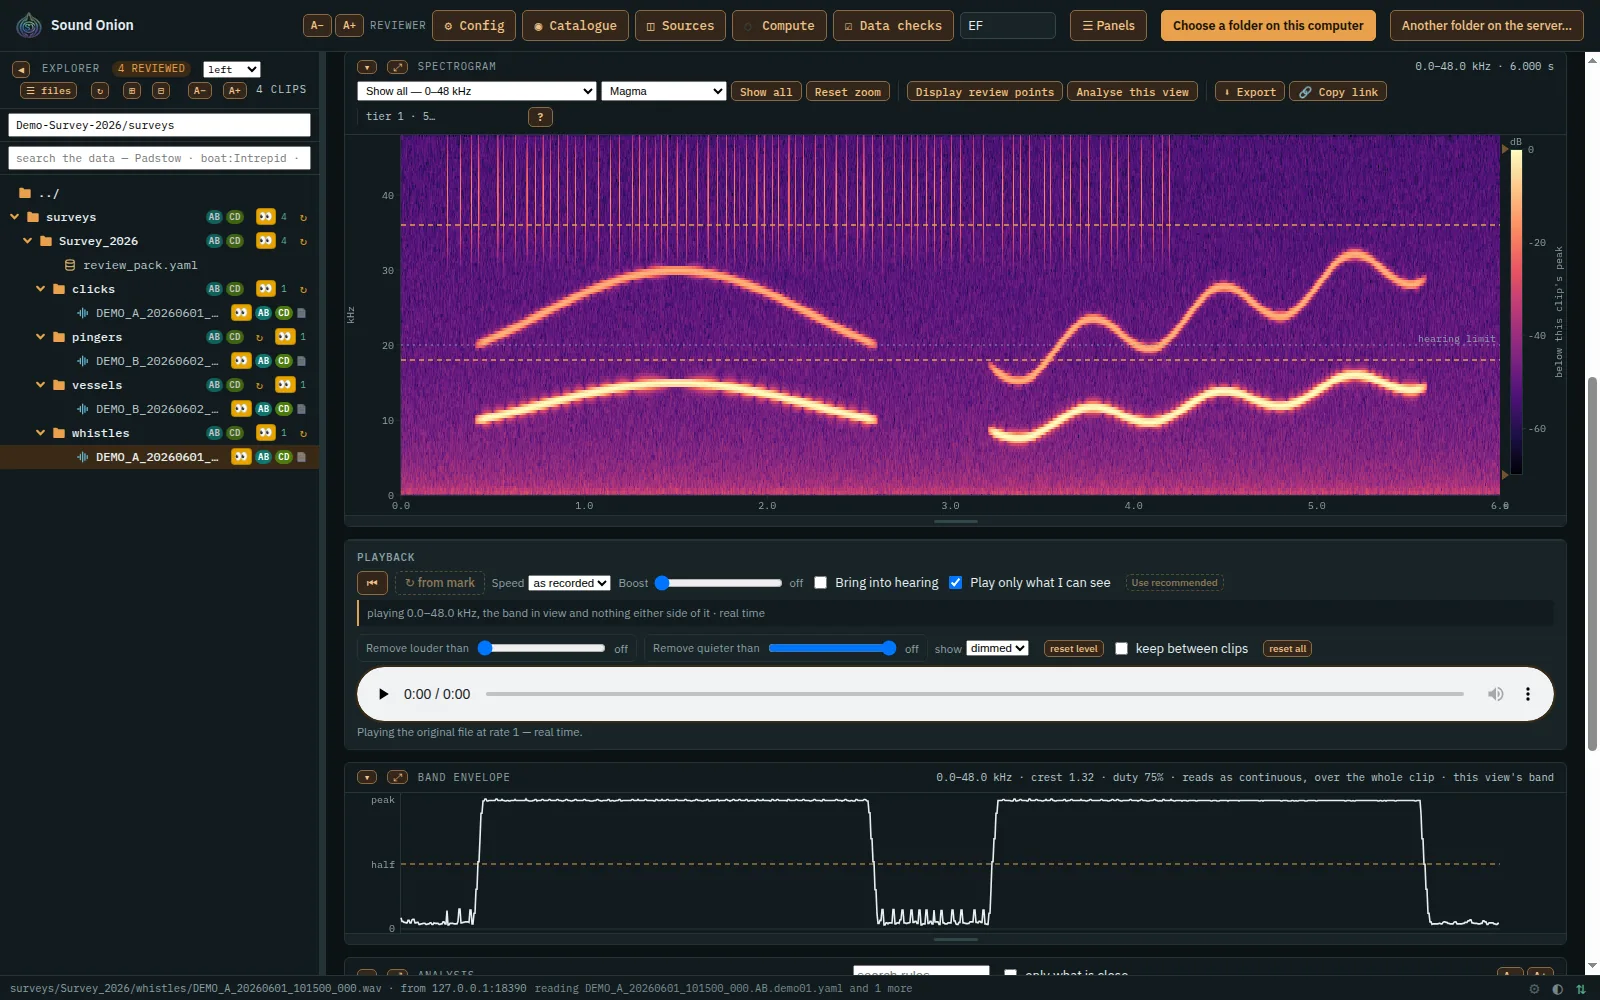This screenshot has height=1000, width=1600.
Task: Open the Compute tab
Action: [779, 26]
